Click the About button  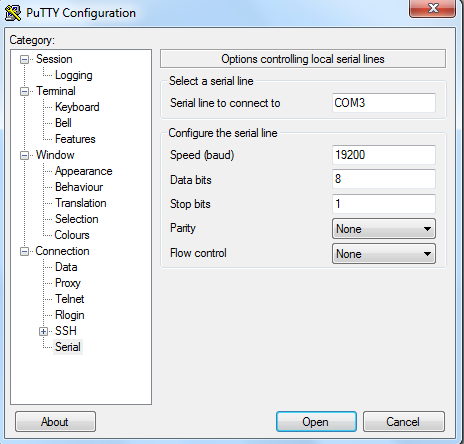(55, 422)
